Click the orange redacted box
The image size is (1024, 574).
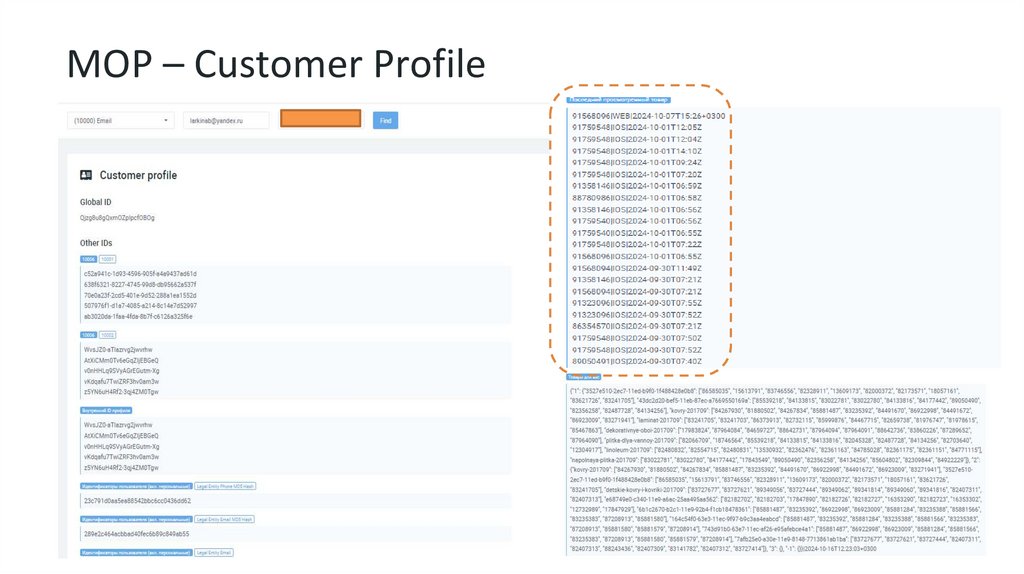point(320,119)
